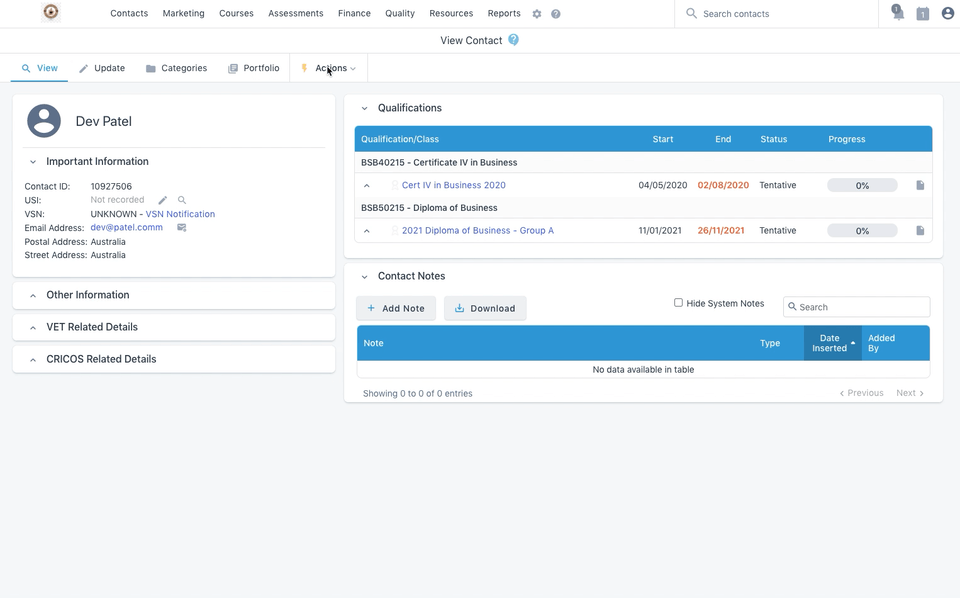
Task: Open the Quality menu
Action: pyautogui.click(x=400, y=13)
